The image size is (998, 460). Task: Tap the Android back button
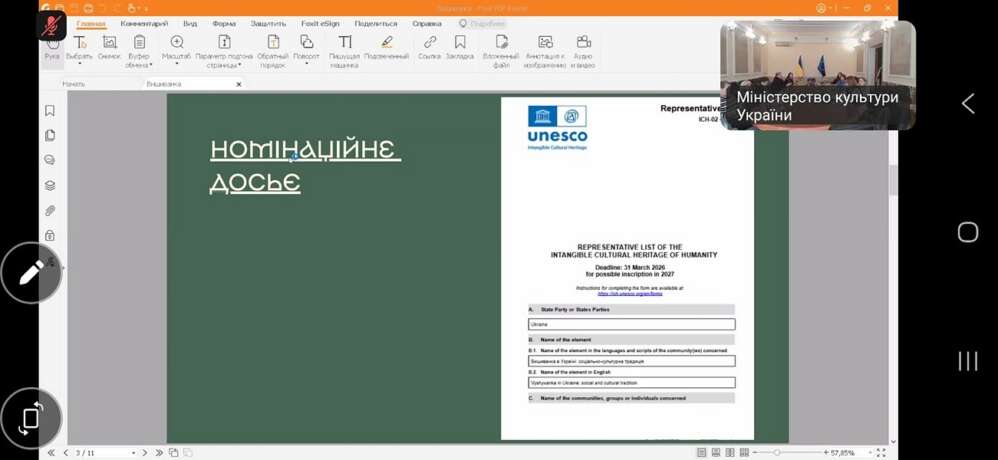point(967,103)
